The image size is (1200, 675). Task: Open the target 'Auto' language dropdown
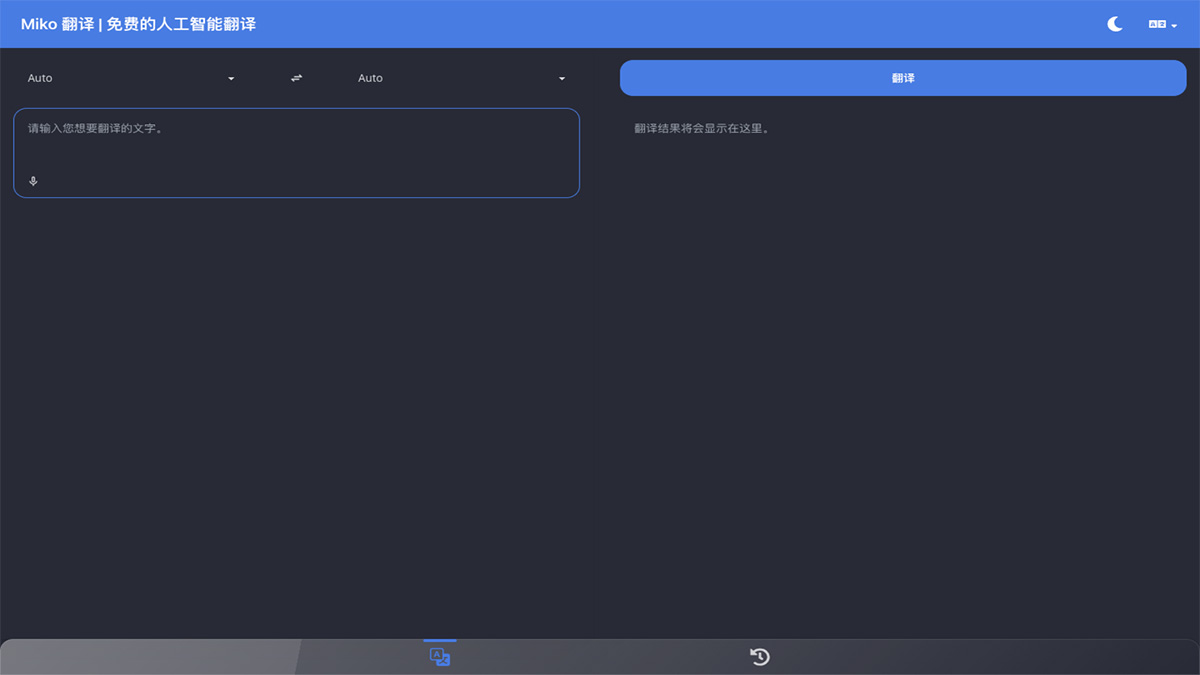(460, 77)
